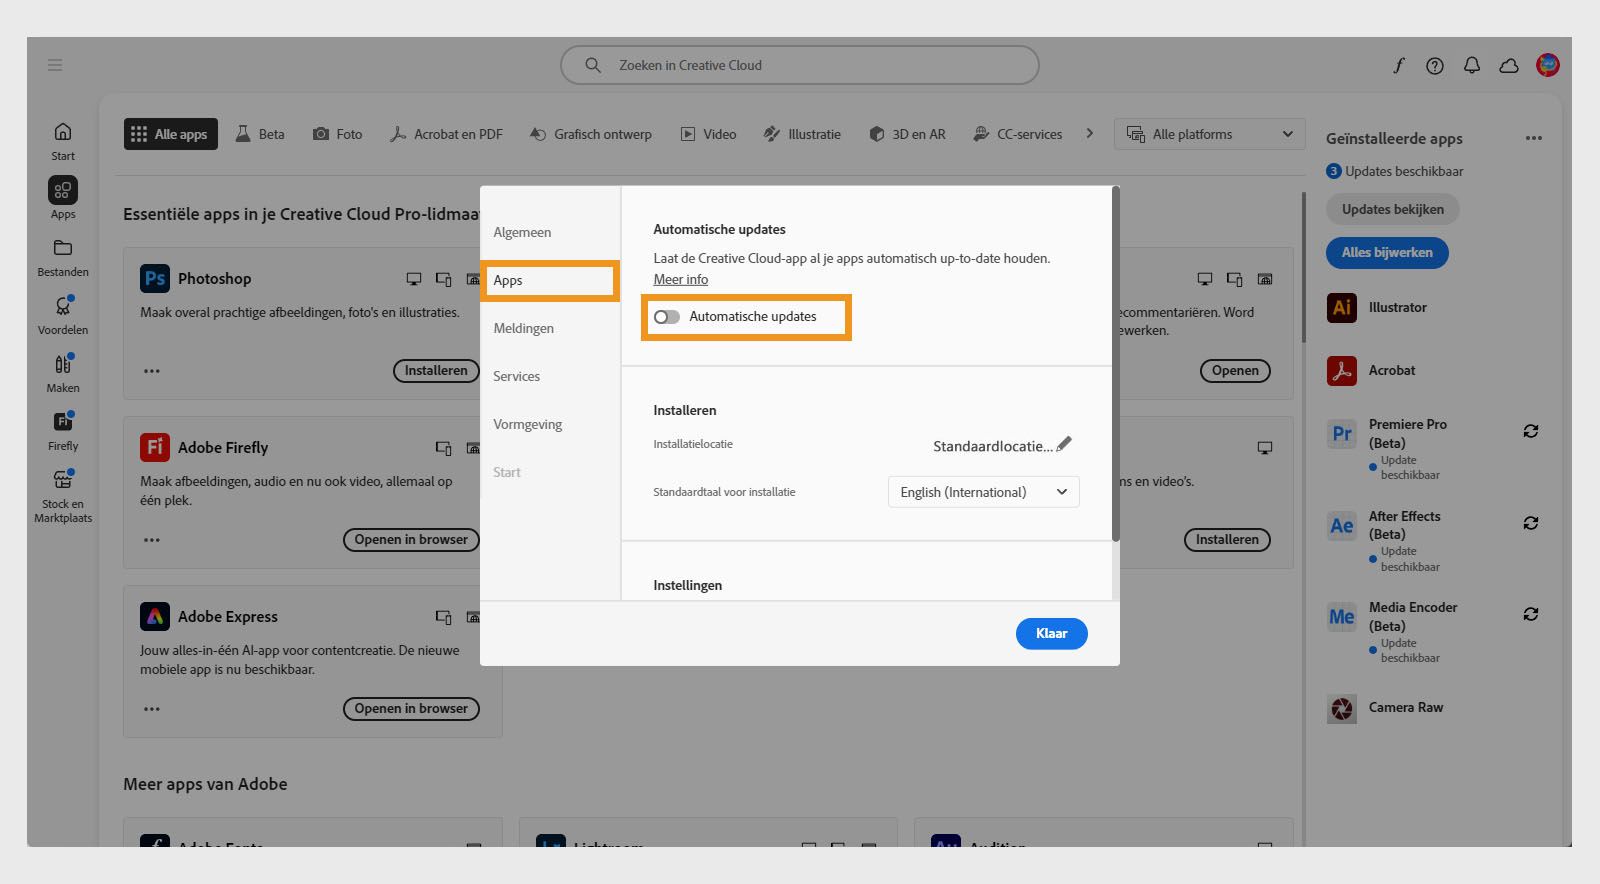The height and width of the screenshot is (884, 1600).
Task: Open Photoshop card more options ellipsis
Action: 152,371
